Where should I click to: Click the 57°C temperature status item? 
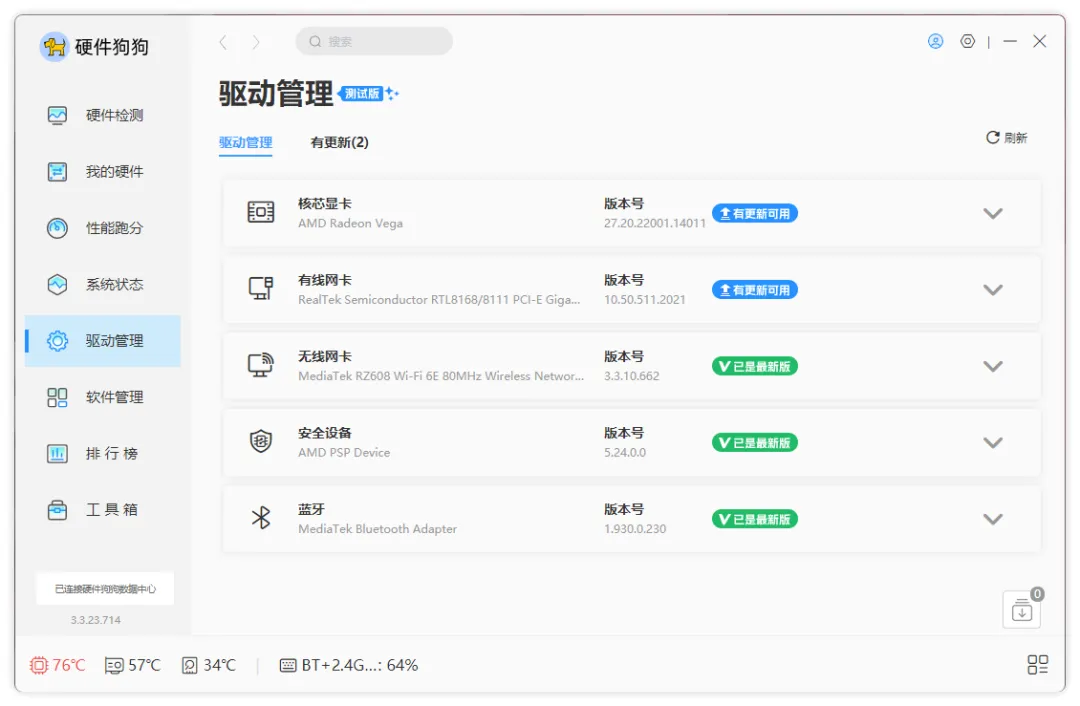pos(131,664)
